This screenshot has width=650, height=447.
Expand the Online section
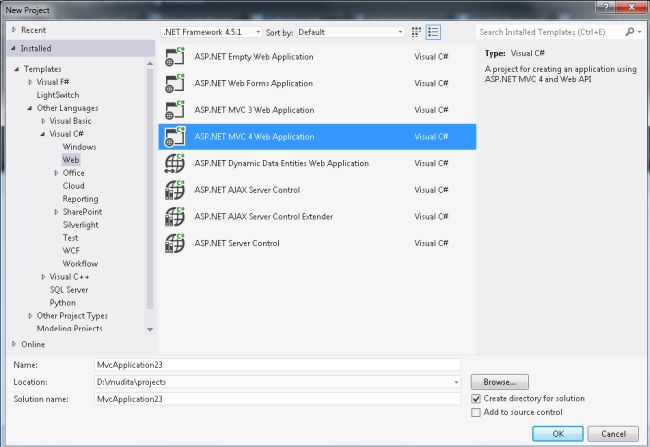(14, 344)
